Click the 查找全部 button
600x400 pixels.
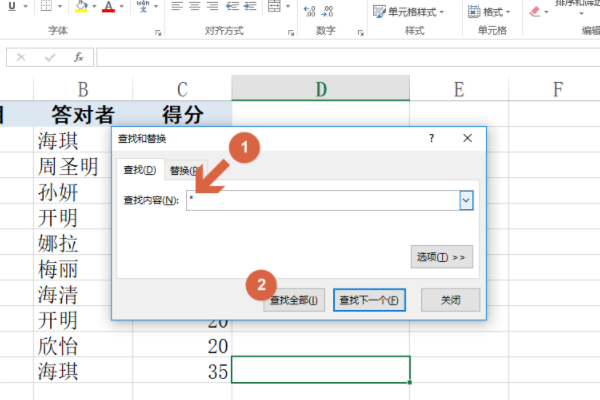[x=294, y=300]
